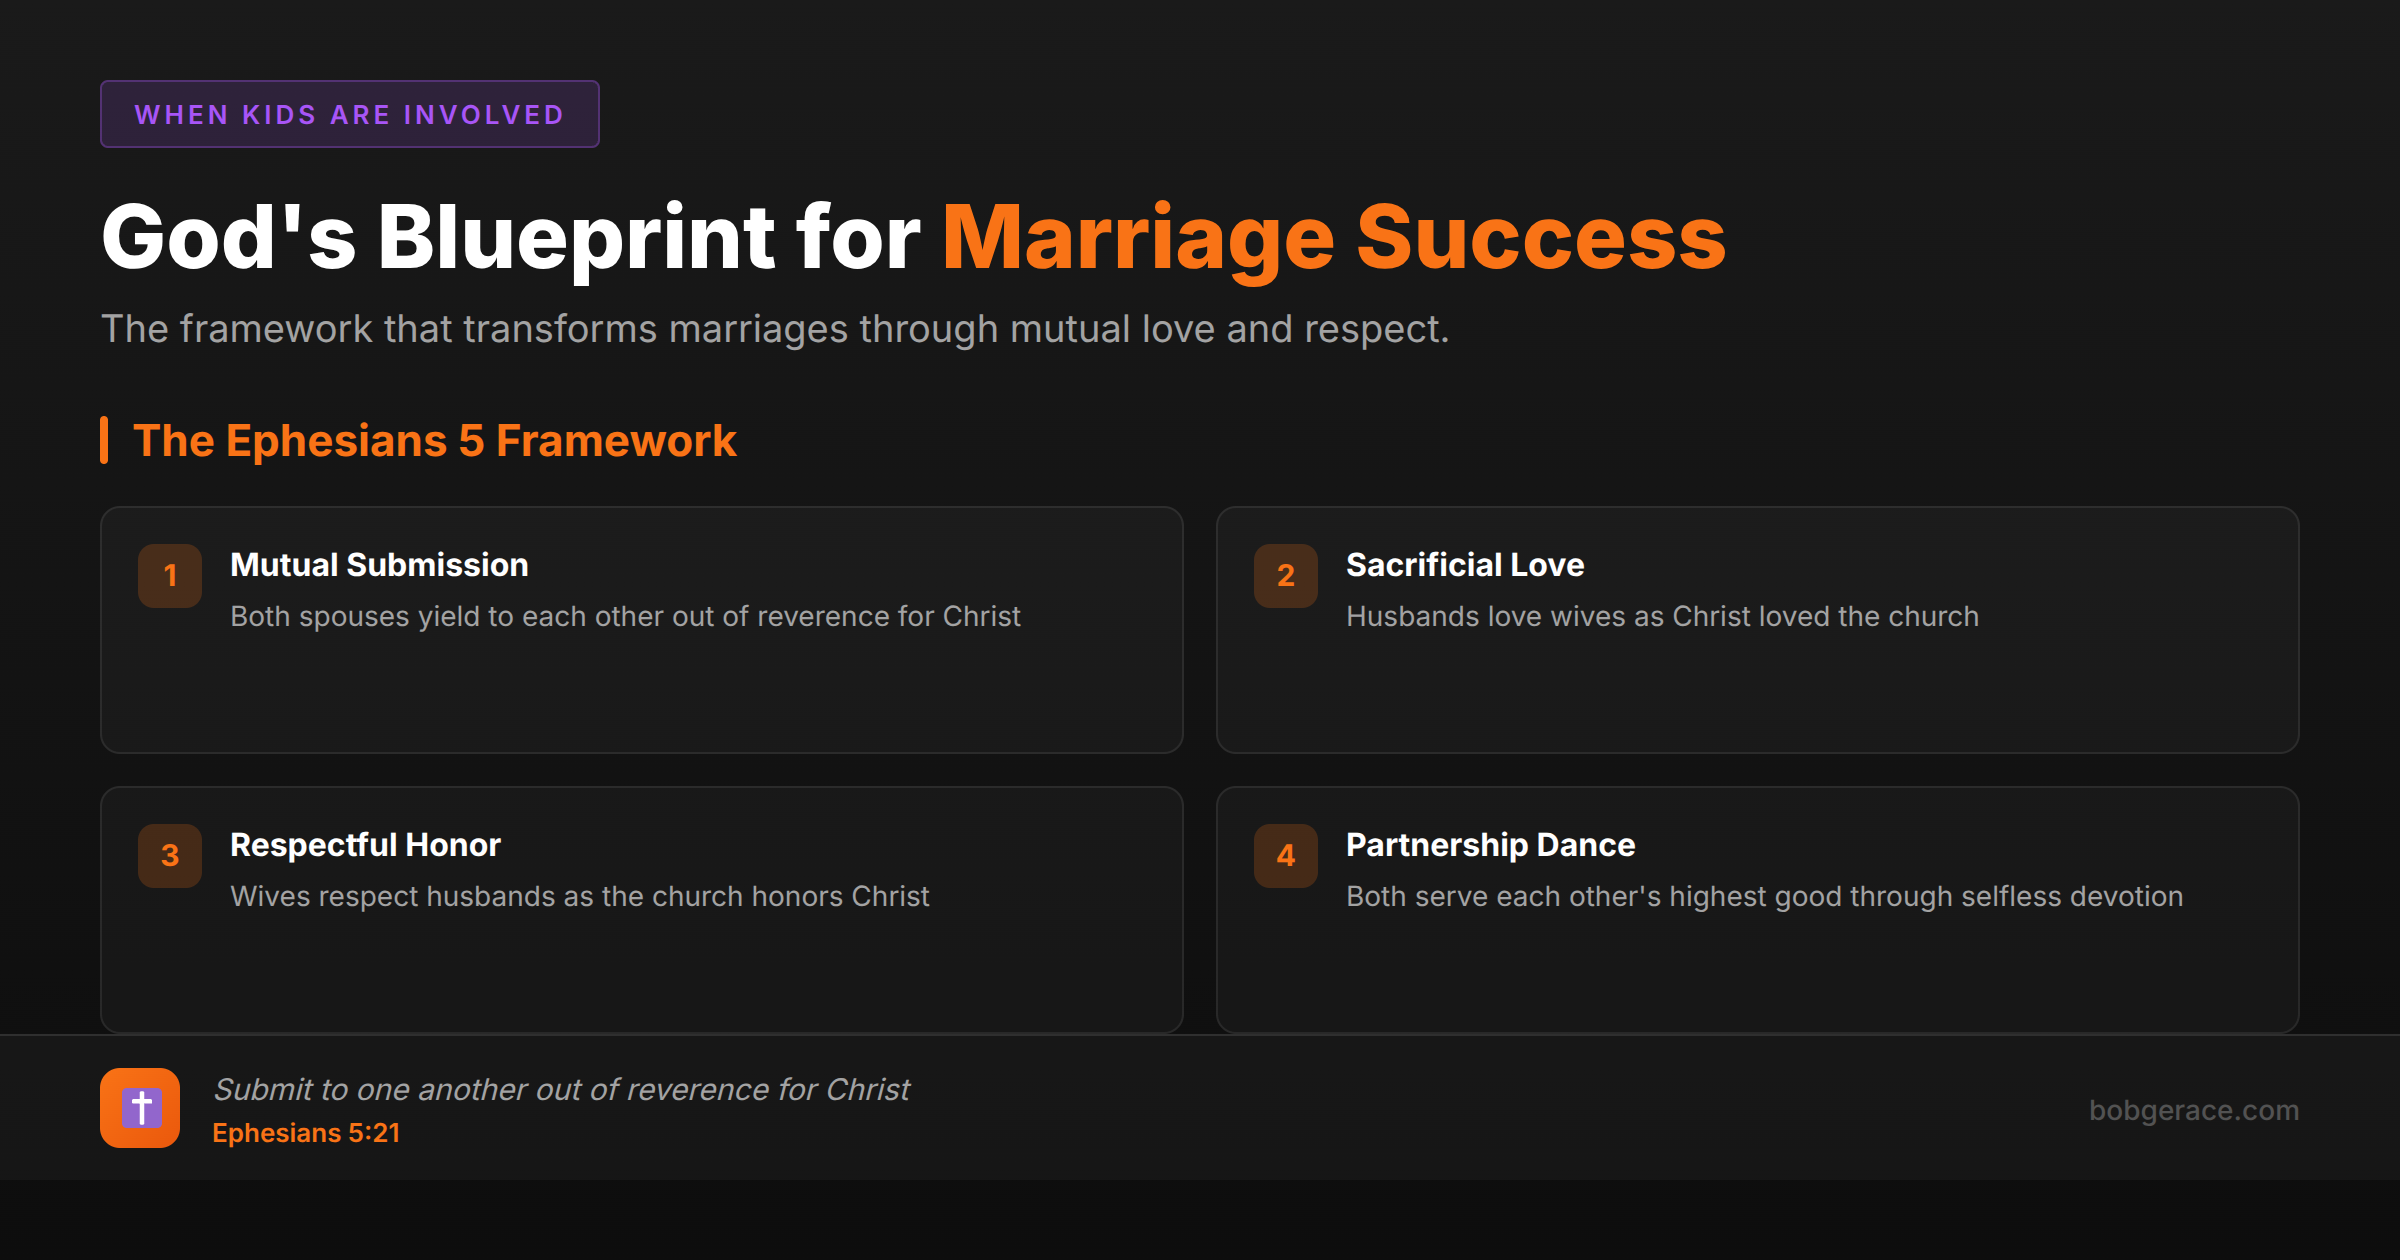Viewport: 2400px width, 1260px height.
Task: Open the Ephesians 5:21 reference link
Action: pyautogui.click(x=306, y=1133)
